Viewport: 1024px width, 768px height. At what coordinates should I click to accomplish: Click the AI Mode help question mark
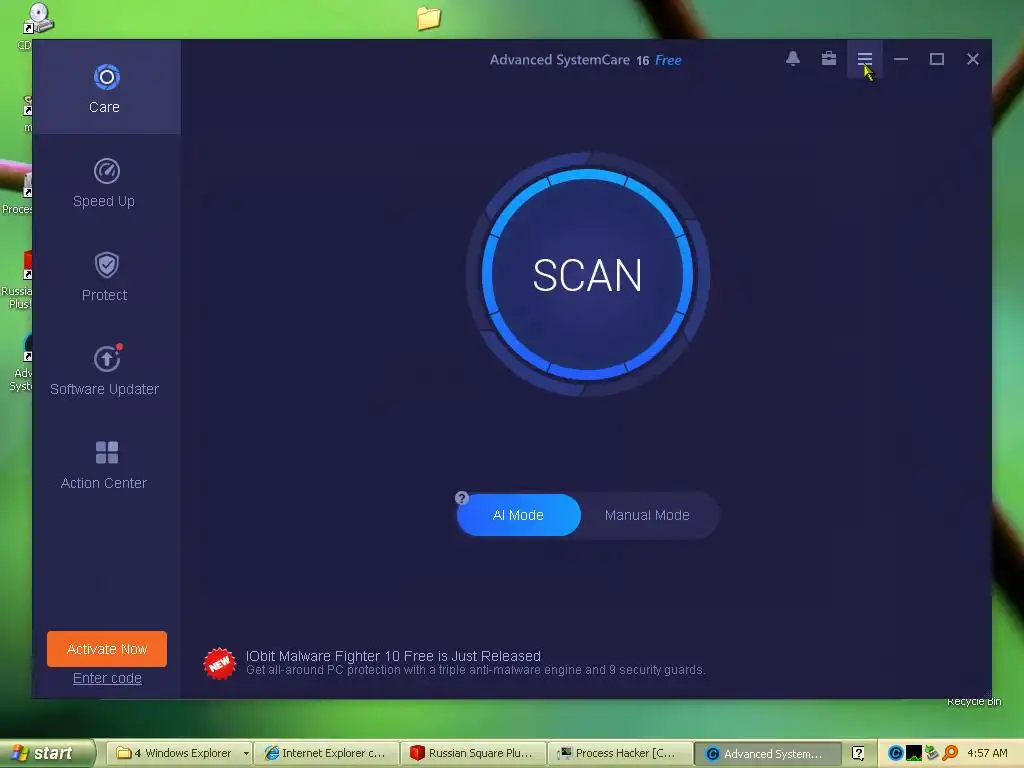point(462,498)
